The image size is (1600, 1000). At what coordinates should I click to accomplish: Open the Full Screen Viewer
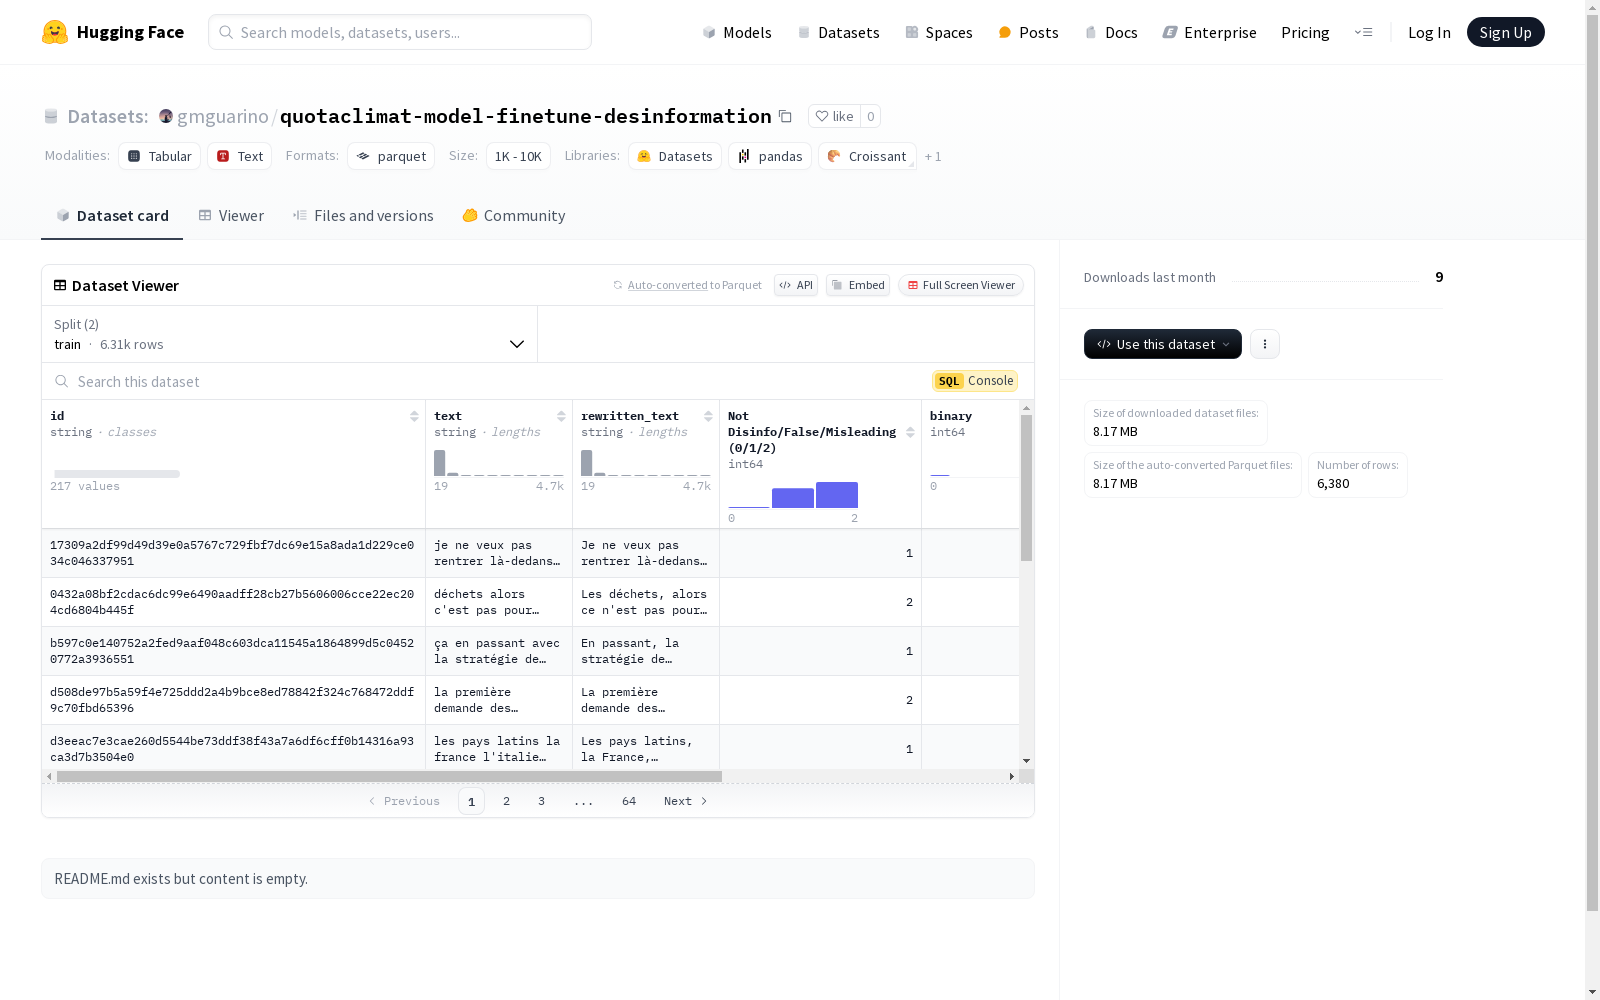pos(960,285)
